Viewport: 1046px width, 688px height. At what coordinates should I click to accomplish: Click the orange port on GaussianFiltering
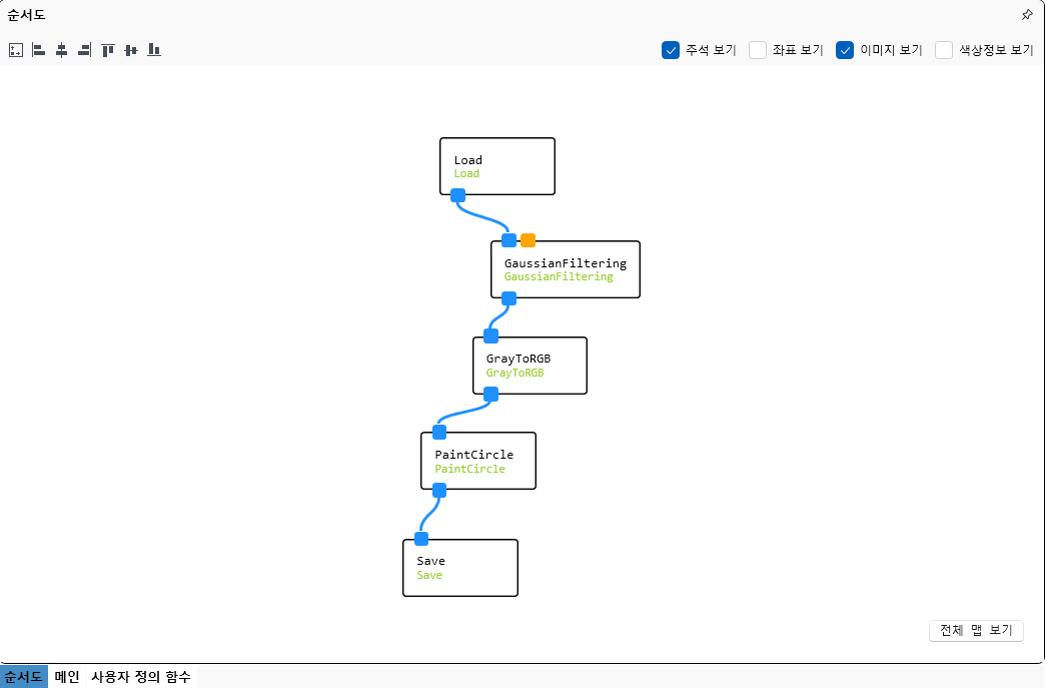click(528, 240)
